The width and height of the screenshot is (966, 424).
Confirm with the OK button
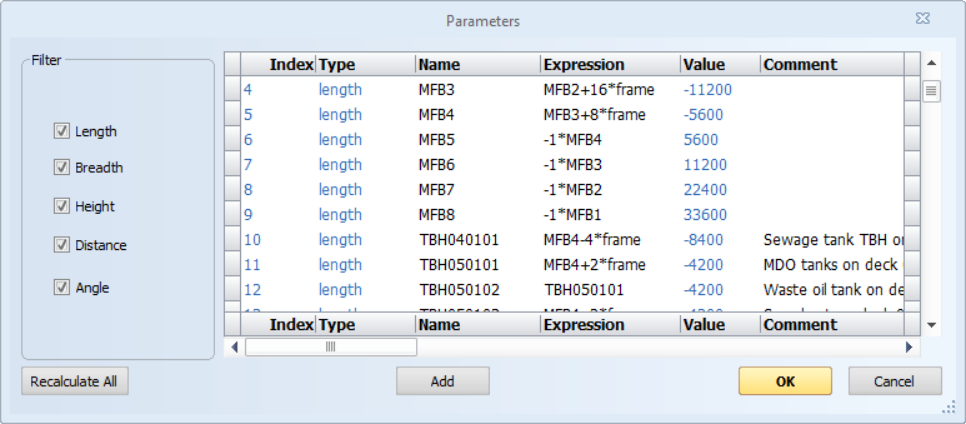(785, 381)
